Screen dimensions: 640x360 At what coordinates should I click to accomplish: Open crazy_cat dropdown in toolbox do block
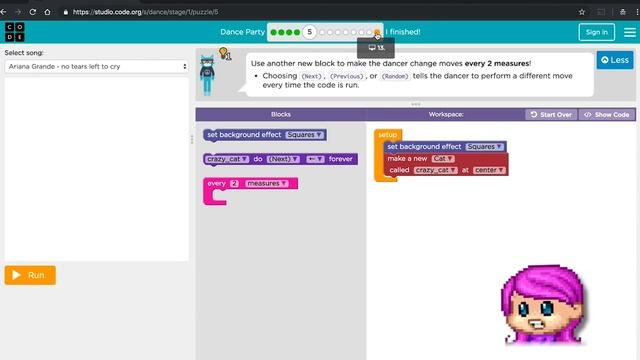coord(227,159)
